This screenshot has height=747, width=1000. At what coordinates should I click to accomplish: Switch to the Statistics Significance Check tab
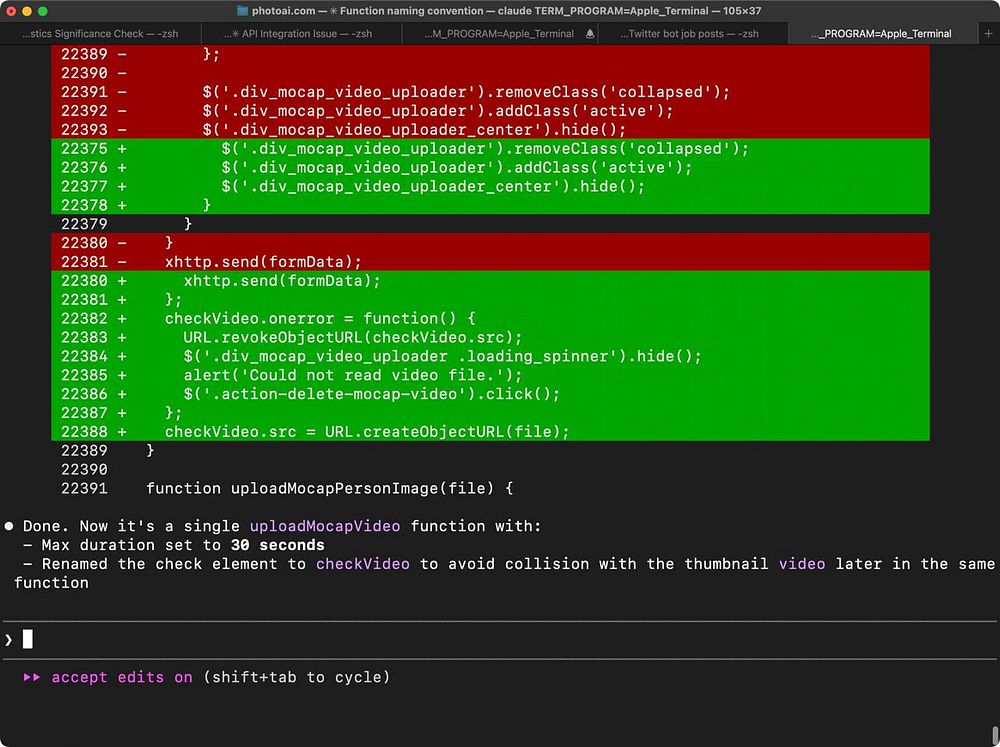100,34
